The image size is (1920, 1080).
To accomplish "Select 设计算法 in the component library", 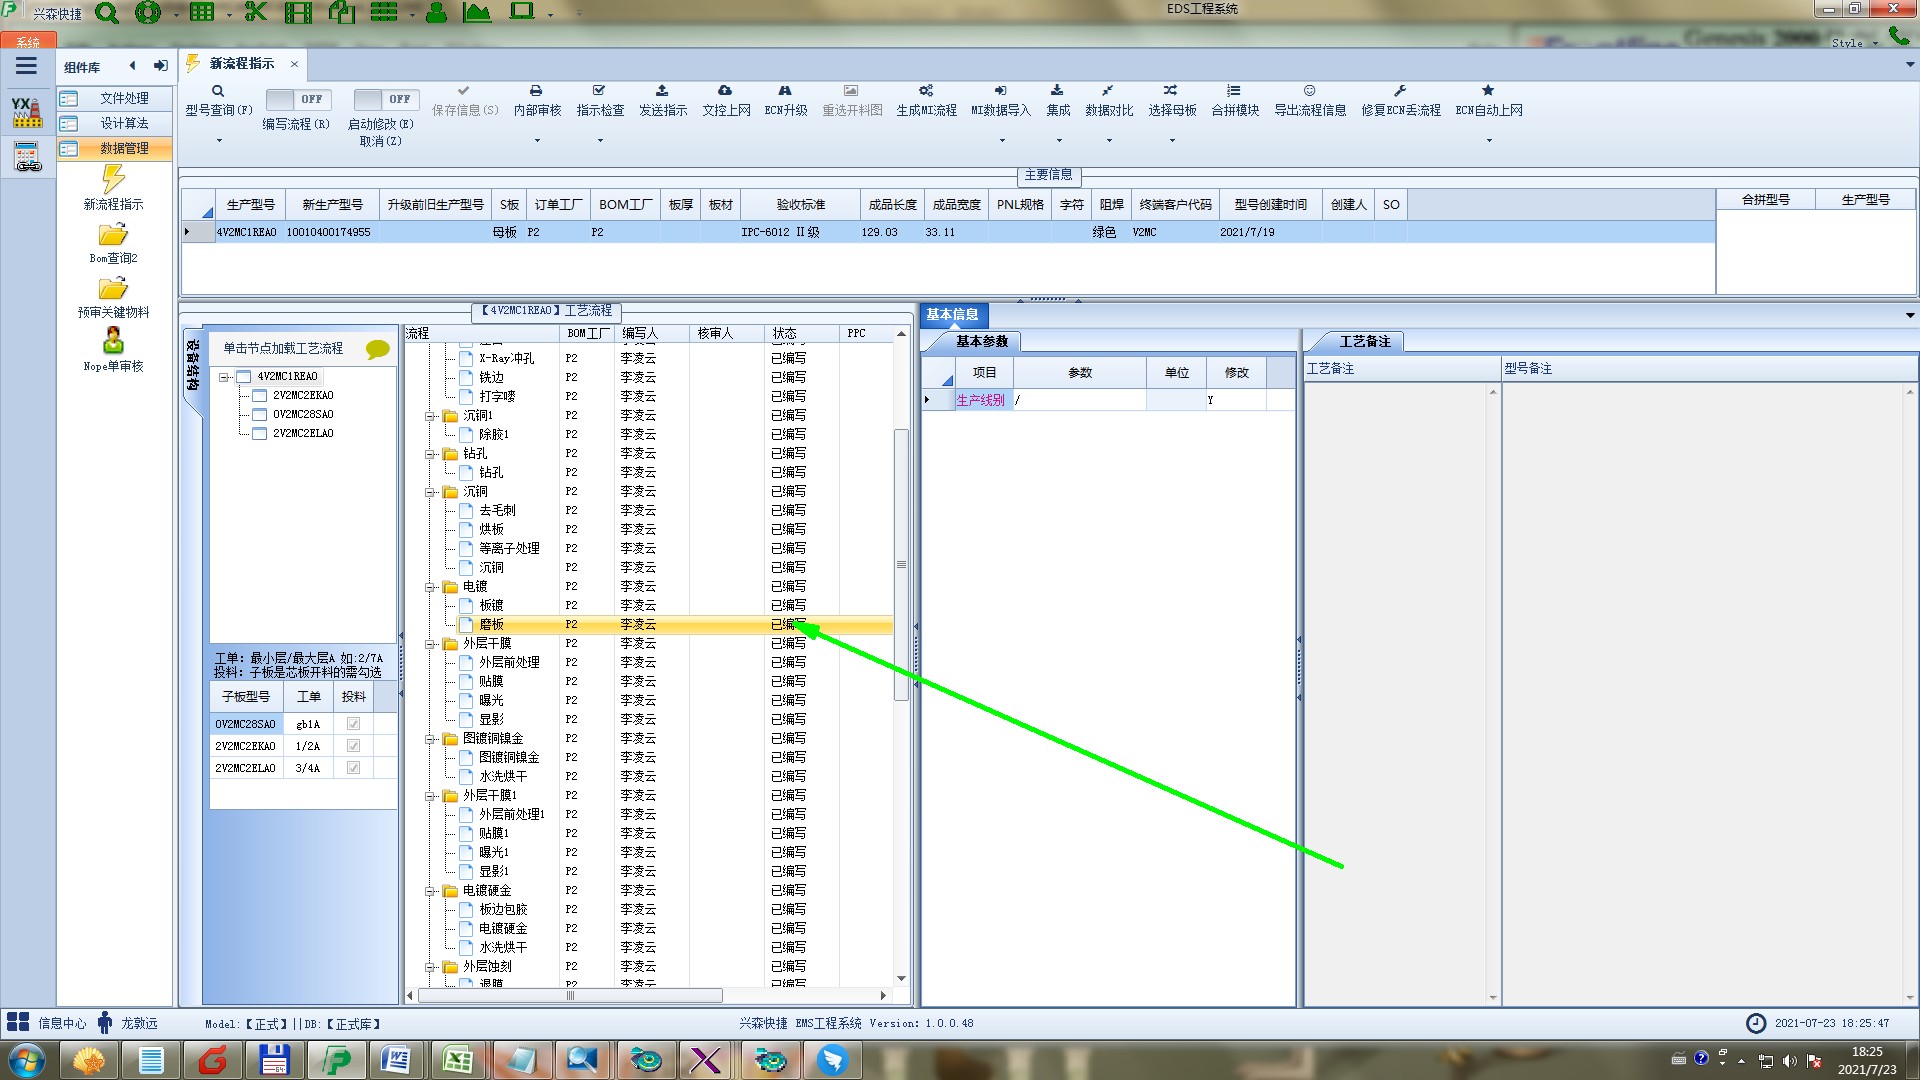I will [124, 123].
